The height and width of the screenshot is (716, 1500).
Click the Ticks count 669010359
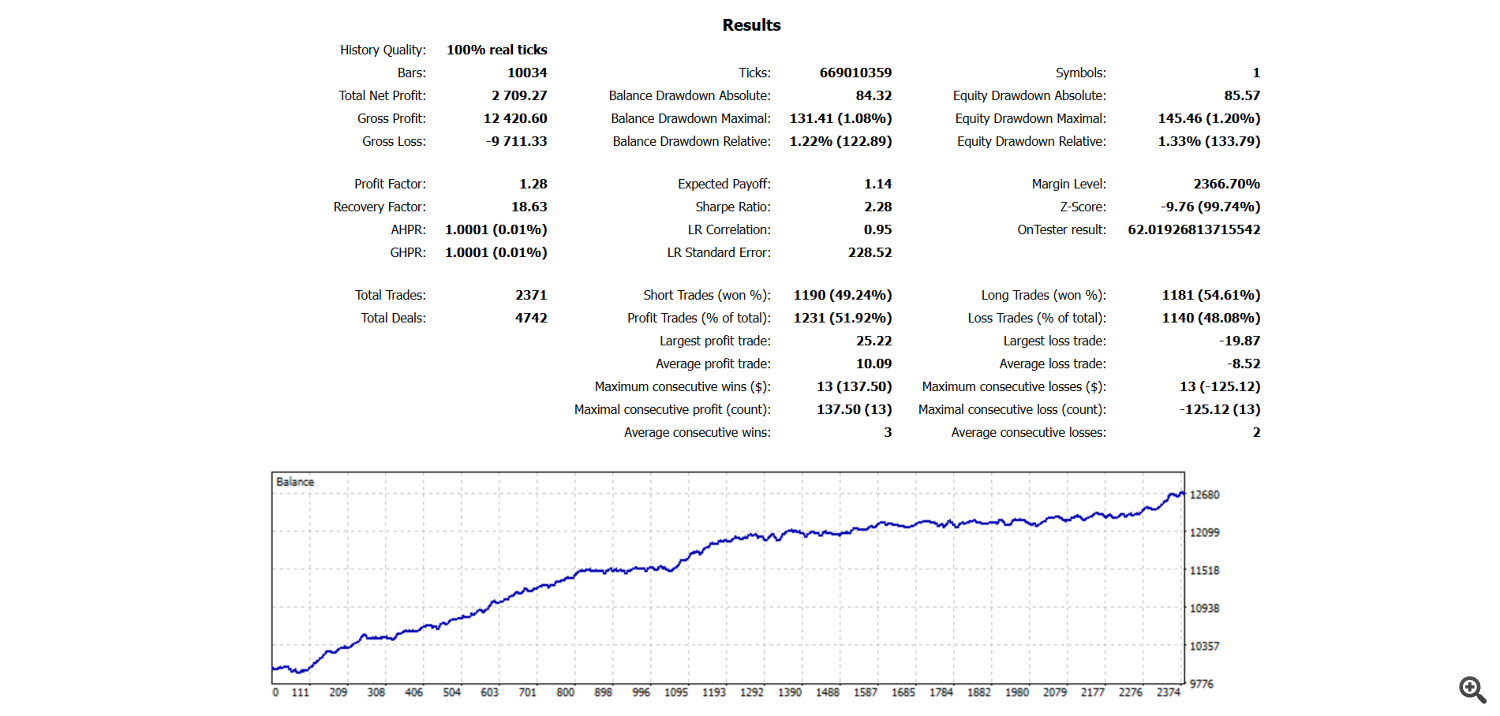(x=856, y=73)
